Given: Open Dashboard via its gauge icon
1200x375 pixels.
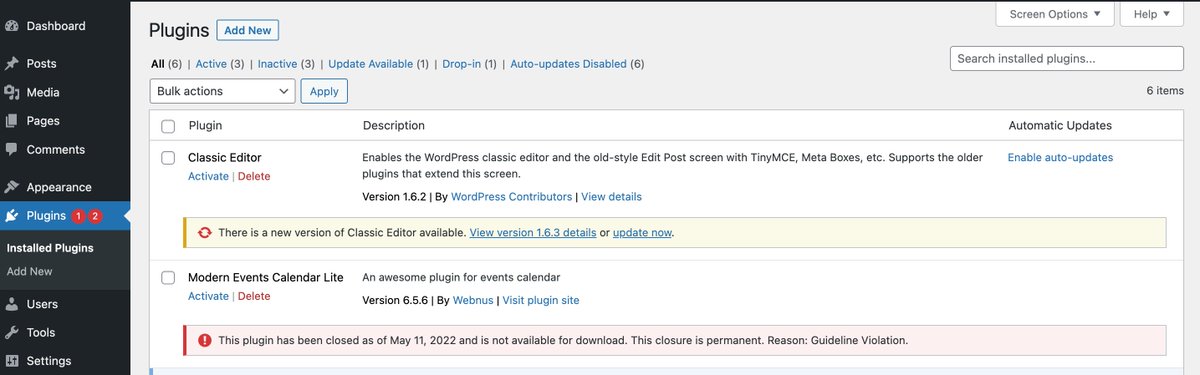Looking at the screenshot, I should click(x=12, y=26).
